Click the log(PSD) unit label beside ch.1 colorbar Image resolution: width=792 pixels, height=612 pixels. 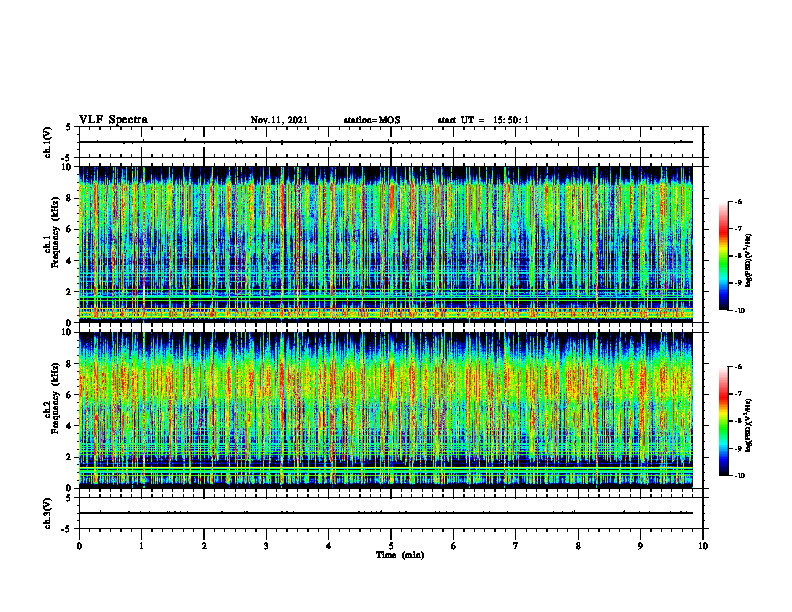(749, 261)
